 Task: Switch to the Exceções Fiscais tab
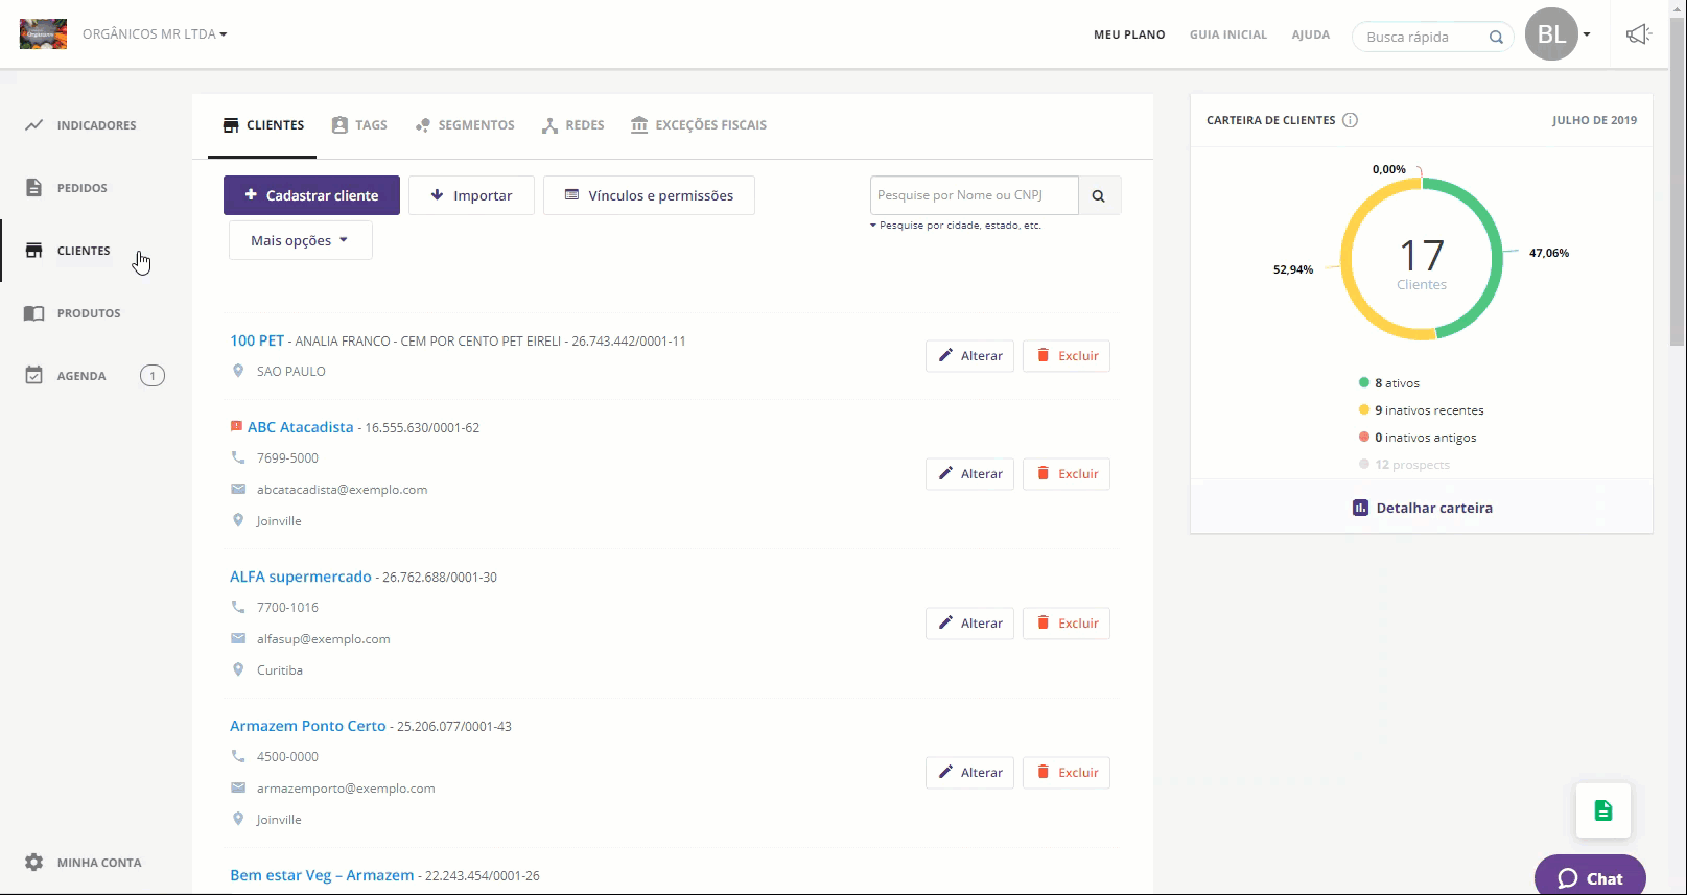pyautogui.click(x=699, y=126)
